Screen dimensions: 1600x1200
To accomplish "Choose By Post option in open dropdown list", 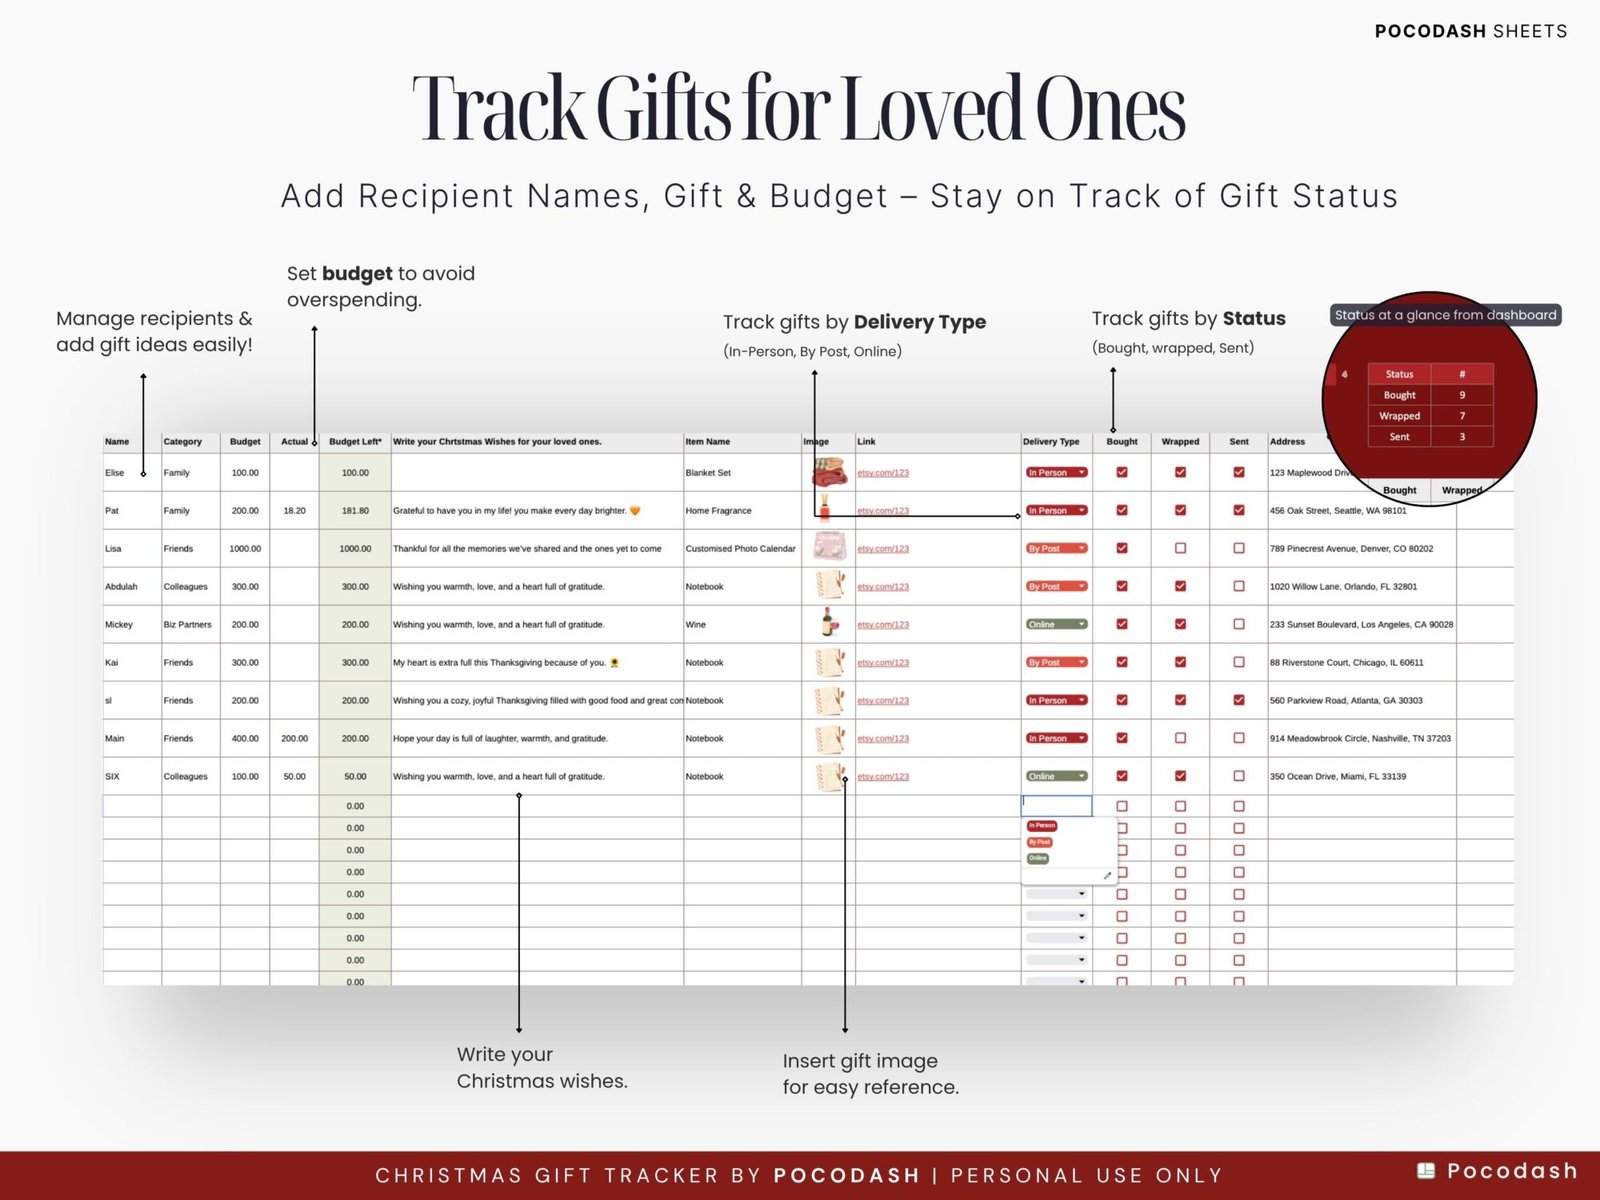I will [1040, 842].
